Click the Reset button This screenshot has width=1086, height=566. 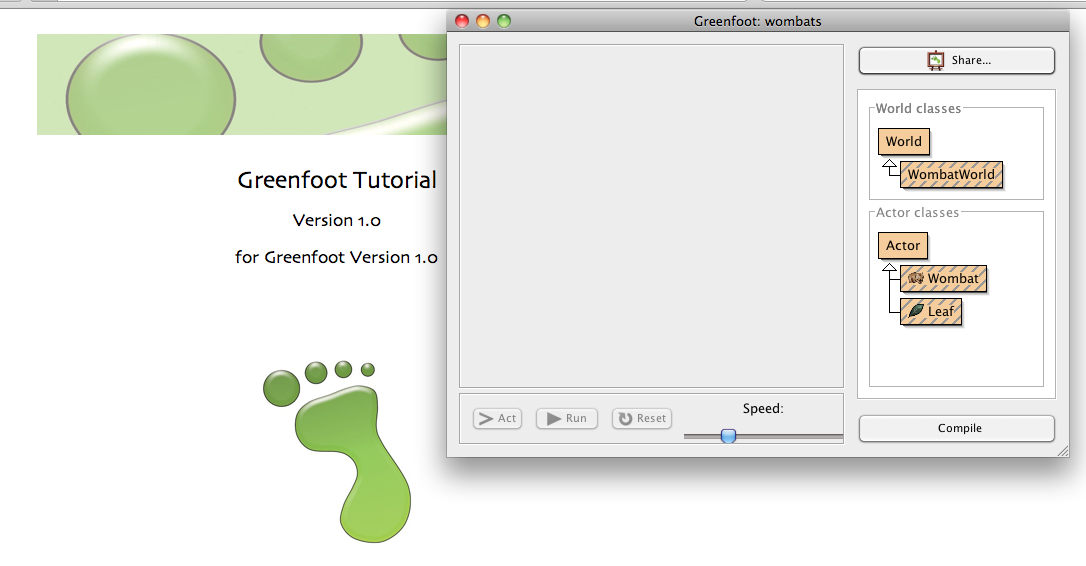coord(641,418)
